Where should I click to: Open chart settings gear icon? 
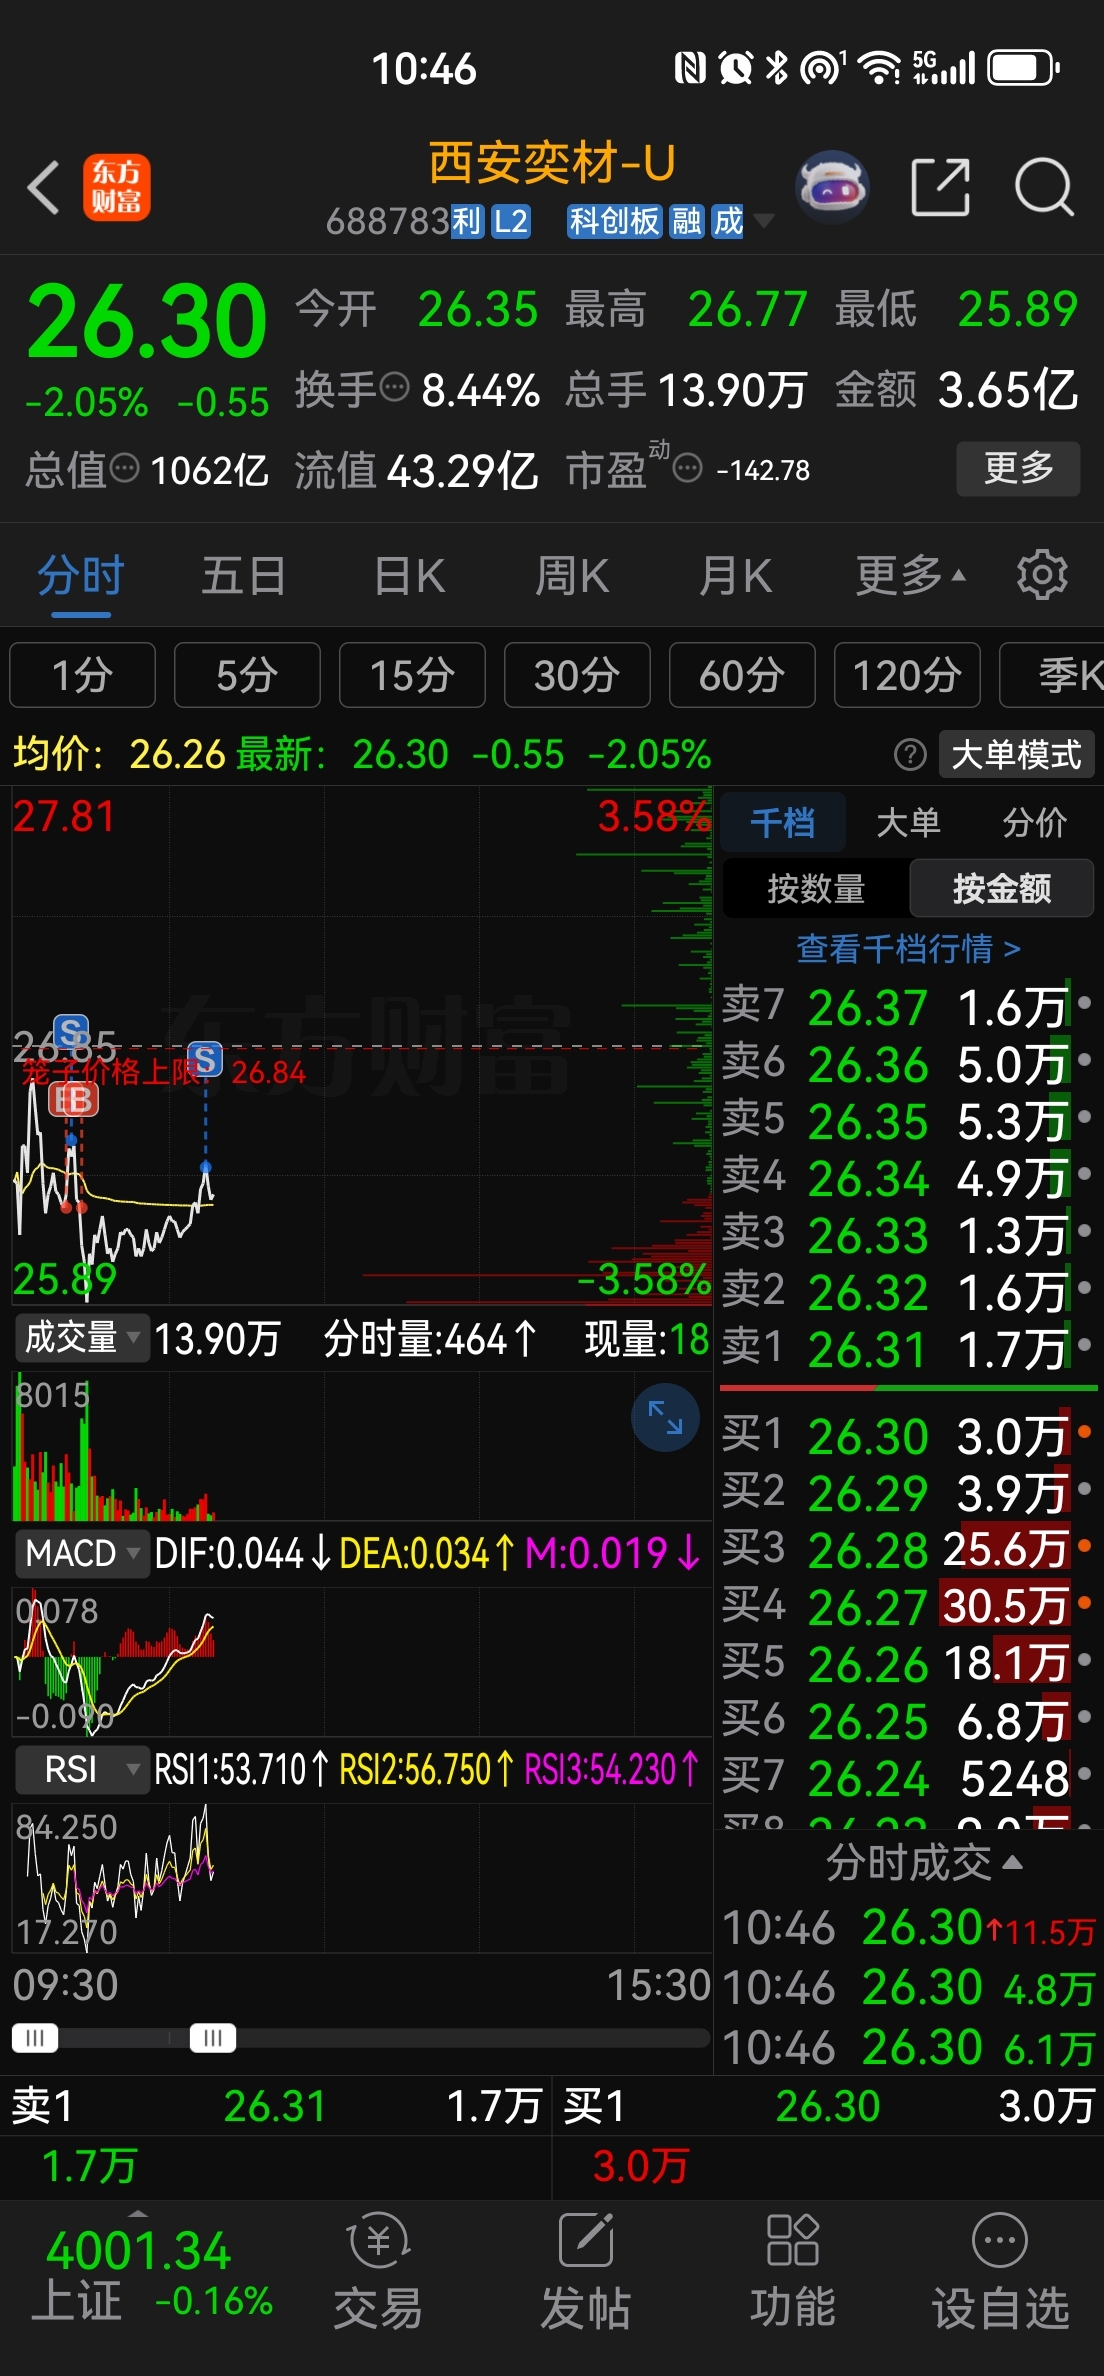[1042, 574]
